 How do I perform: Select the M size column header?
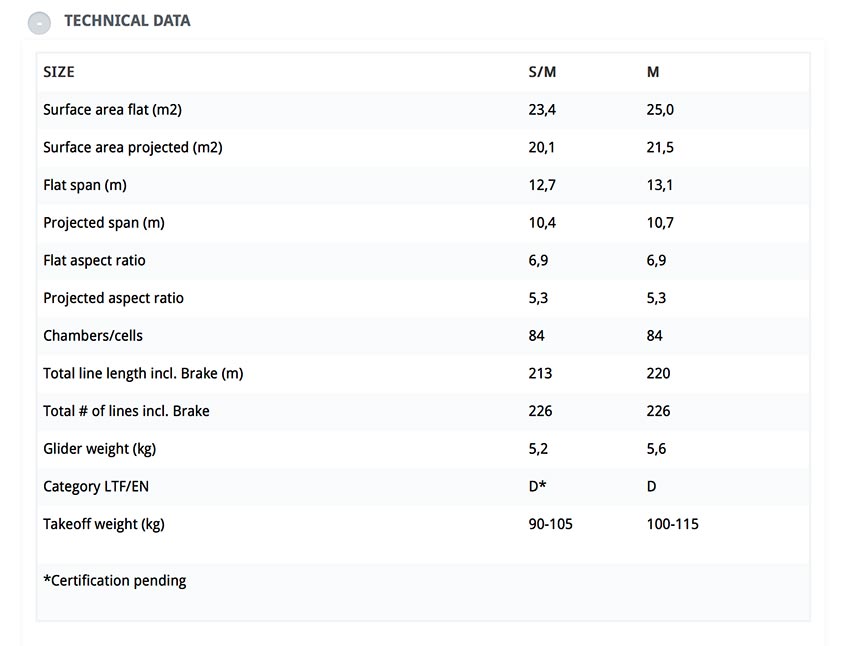click(653, 72)
